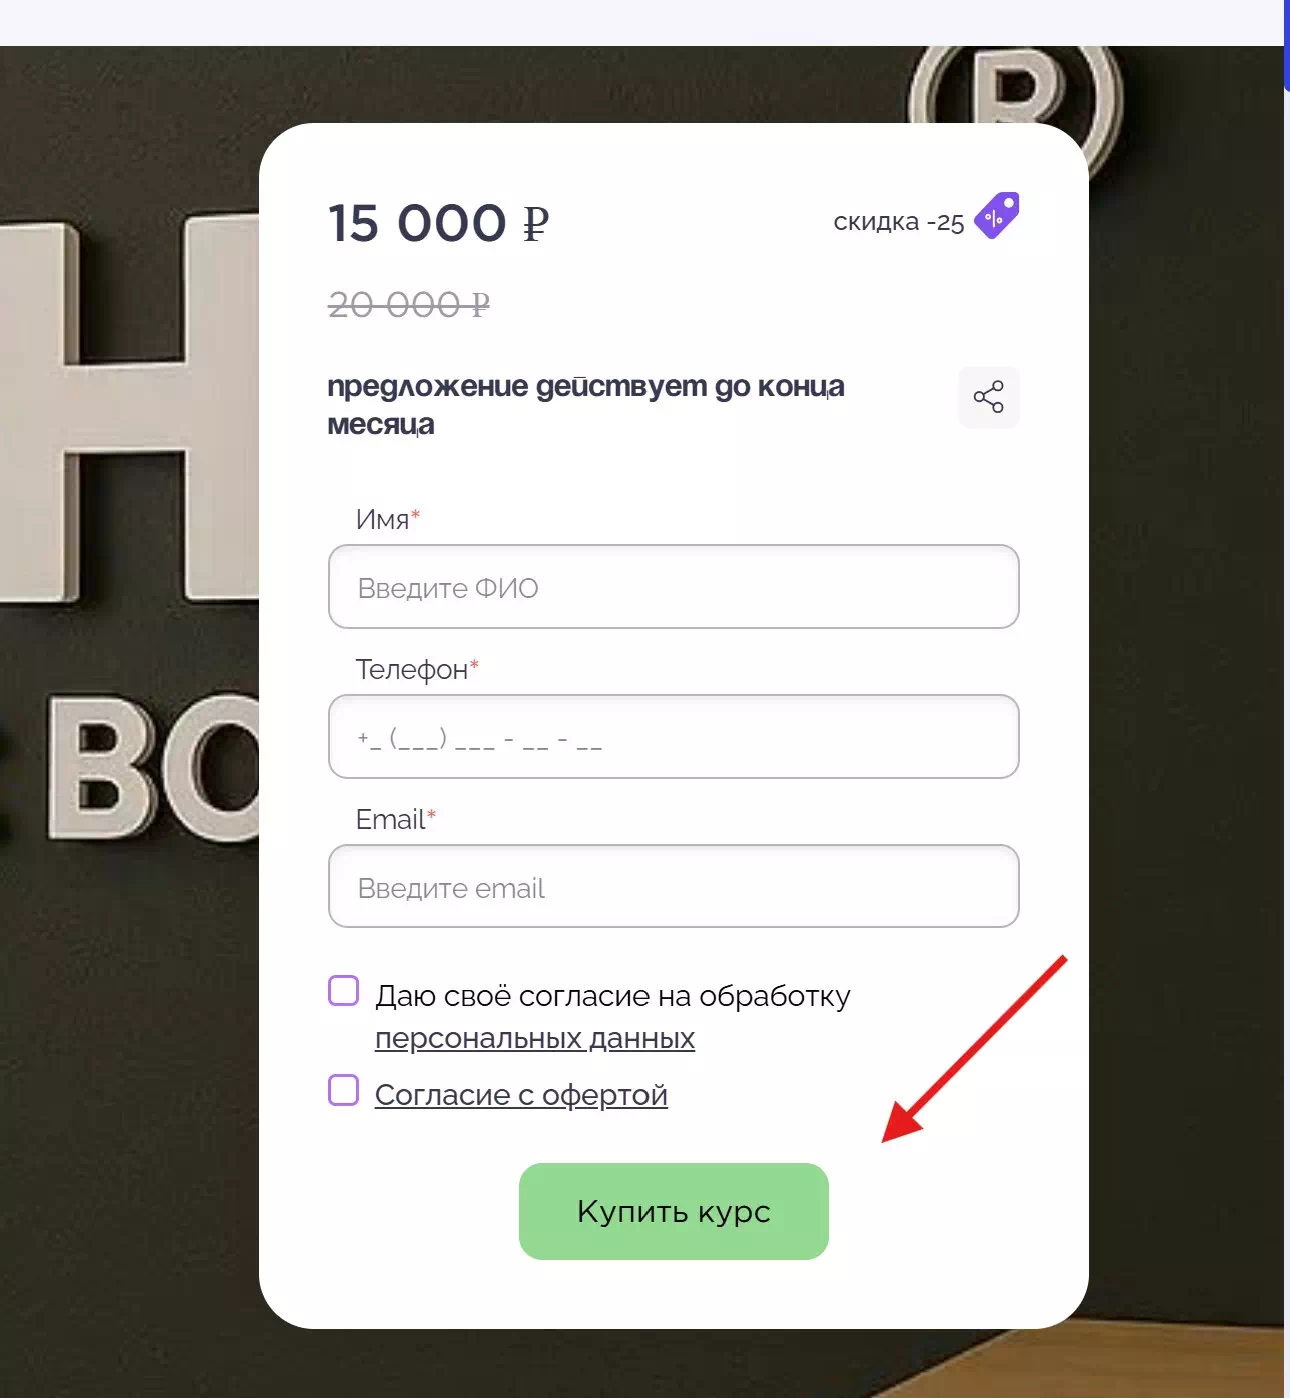Select the phone number input field

(674, 737)
